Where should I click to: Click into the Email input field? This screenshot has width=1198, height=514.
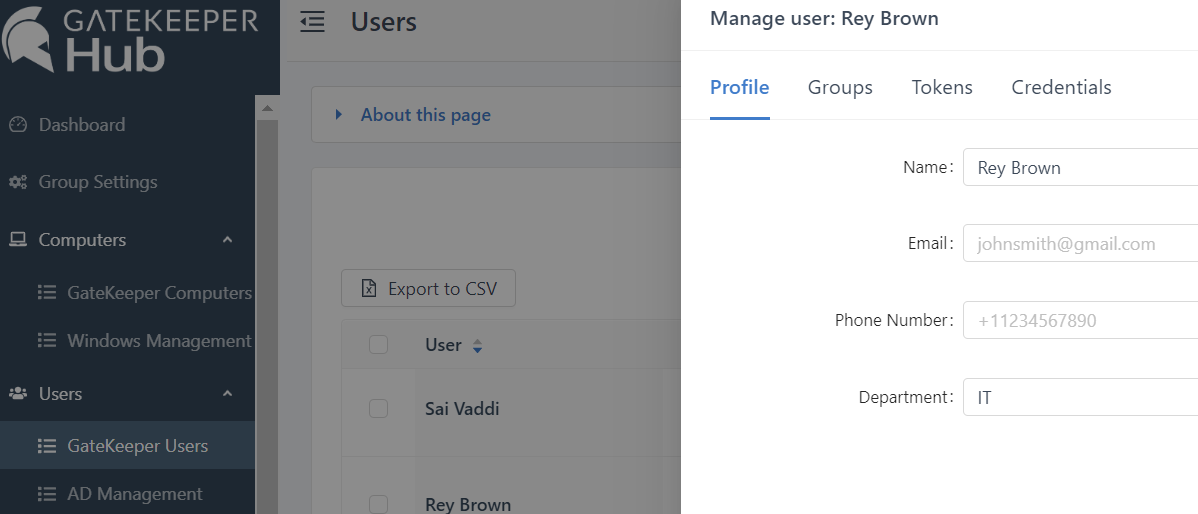pyautogui.click(x=1080, y=244)
